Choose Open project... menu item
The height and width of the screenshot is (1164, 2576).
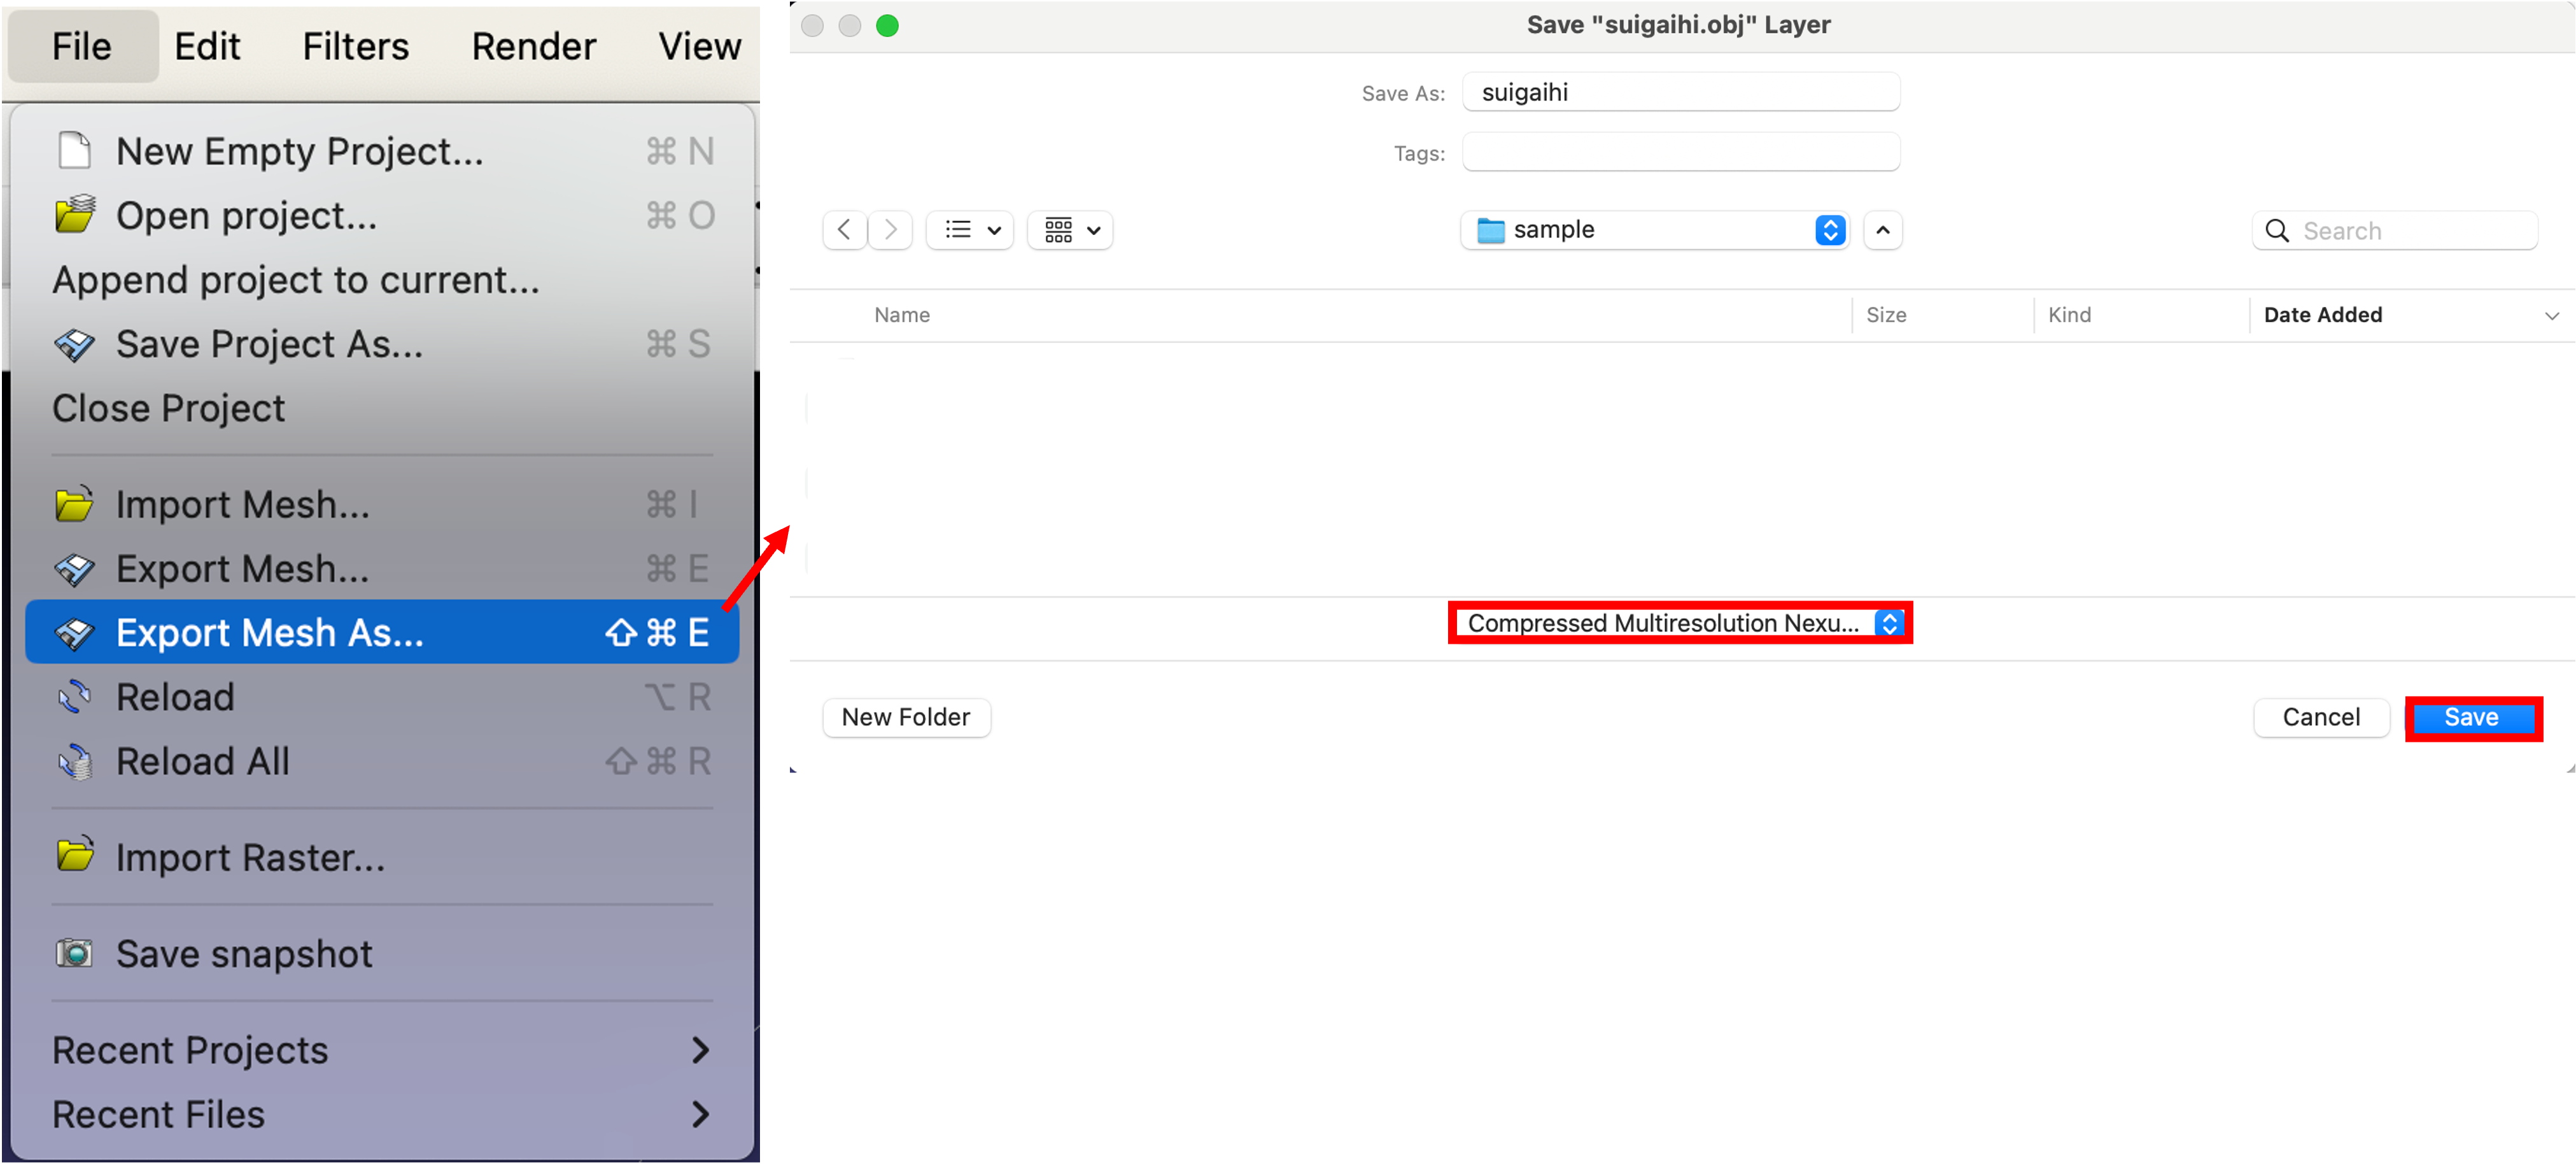(382, 215)
